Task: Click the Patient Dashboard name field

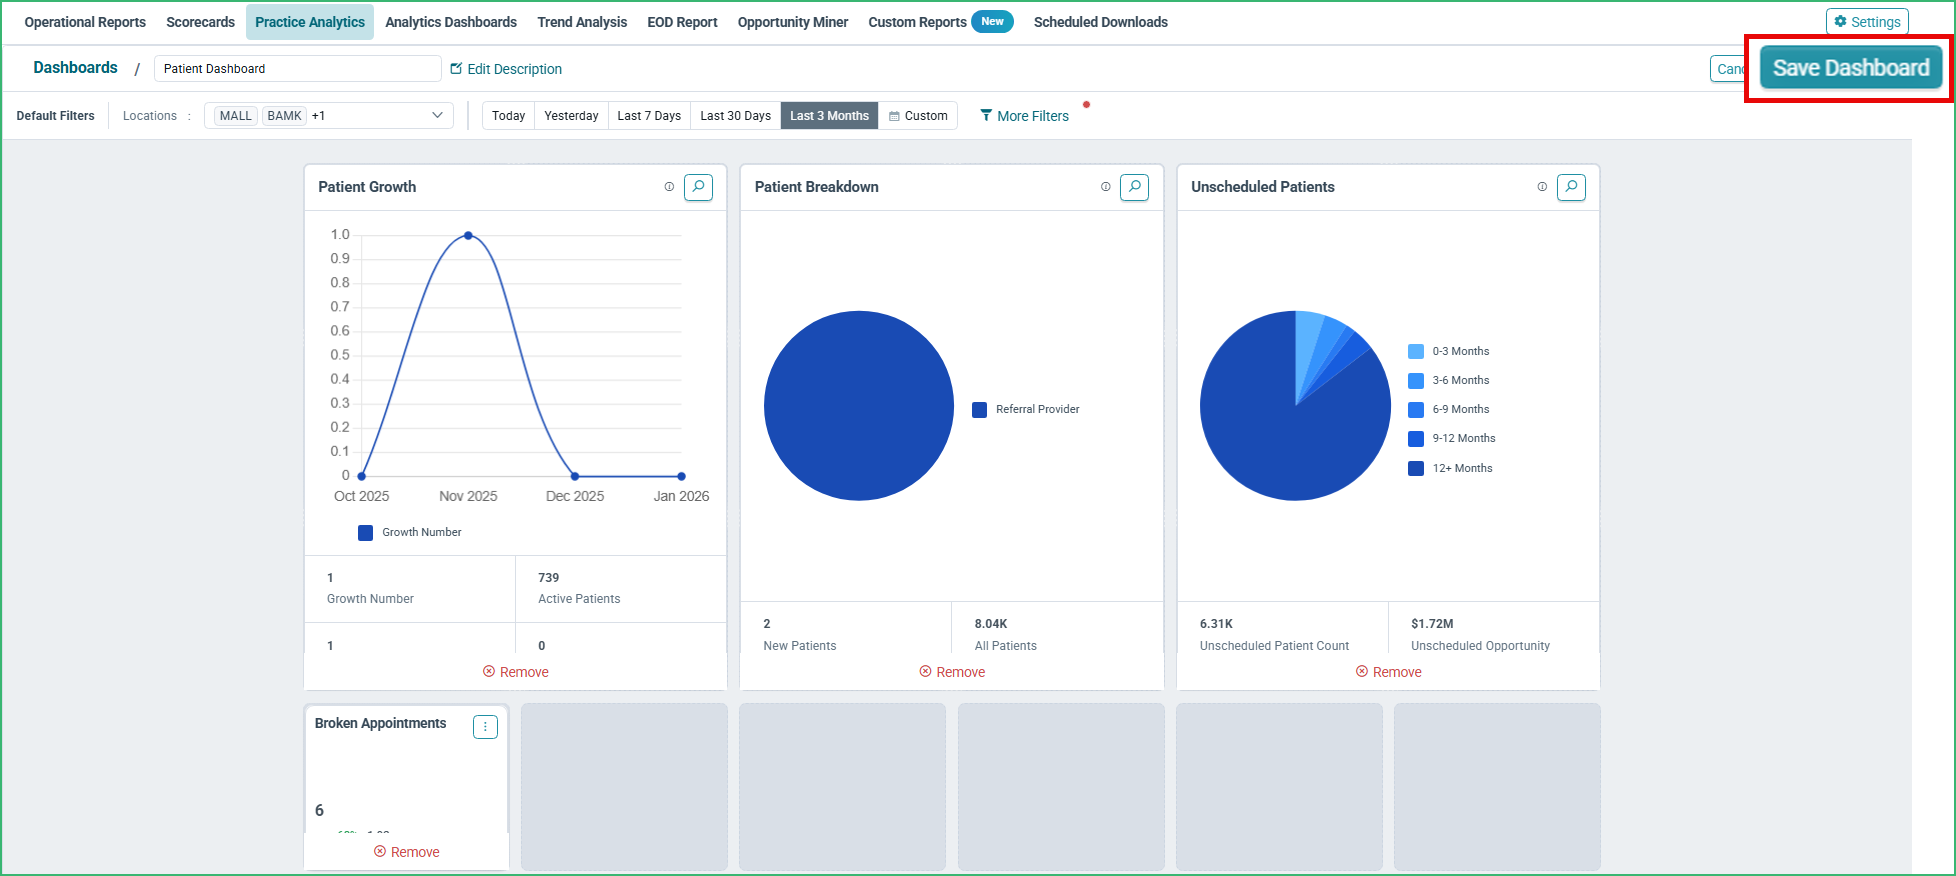Action: pos(297,69)
